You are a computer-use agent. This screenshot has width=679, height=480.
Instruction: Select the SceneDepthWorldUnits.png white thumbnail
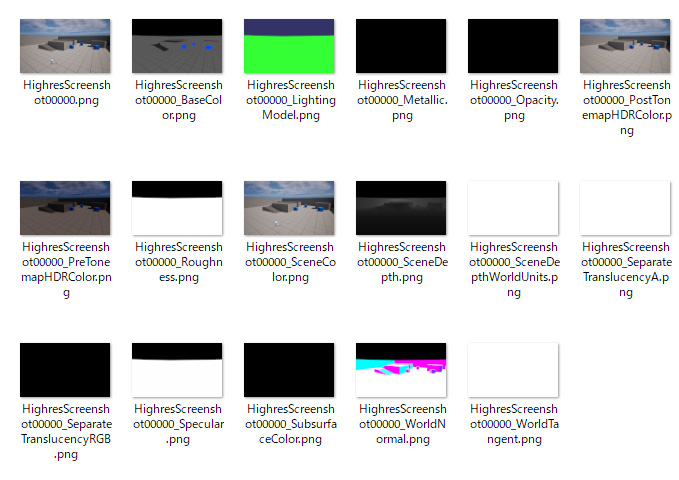[x=513, y=208]
